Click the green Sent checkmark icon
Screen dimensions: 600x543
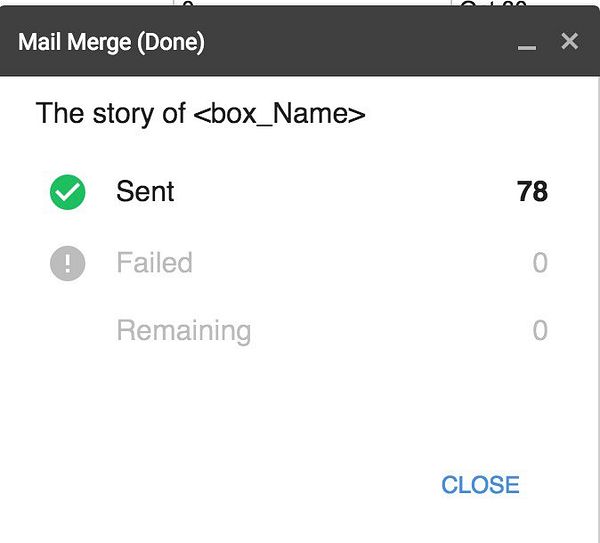point(67,193)
